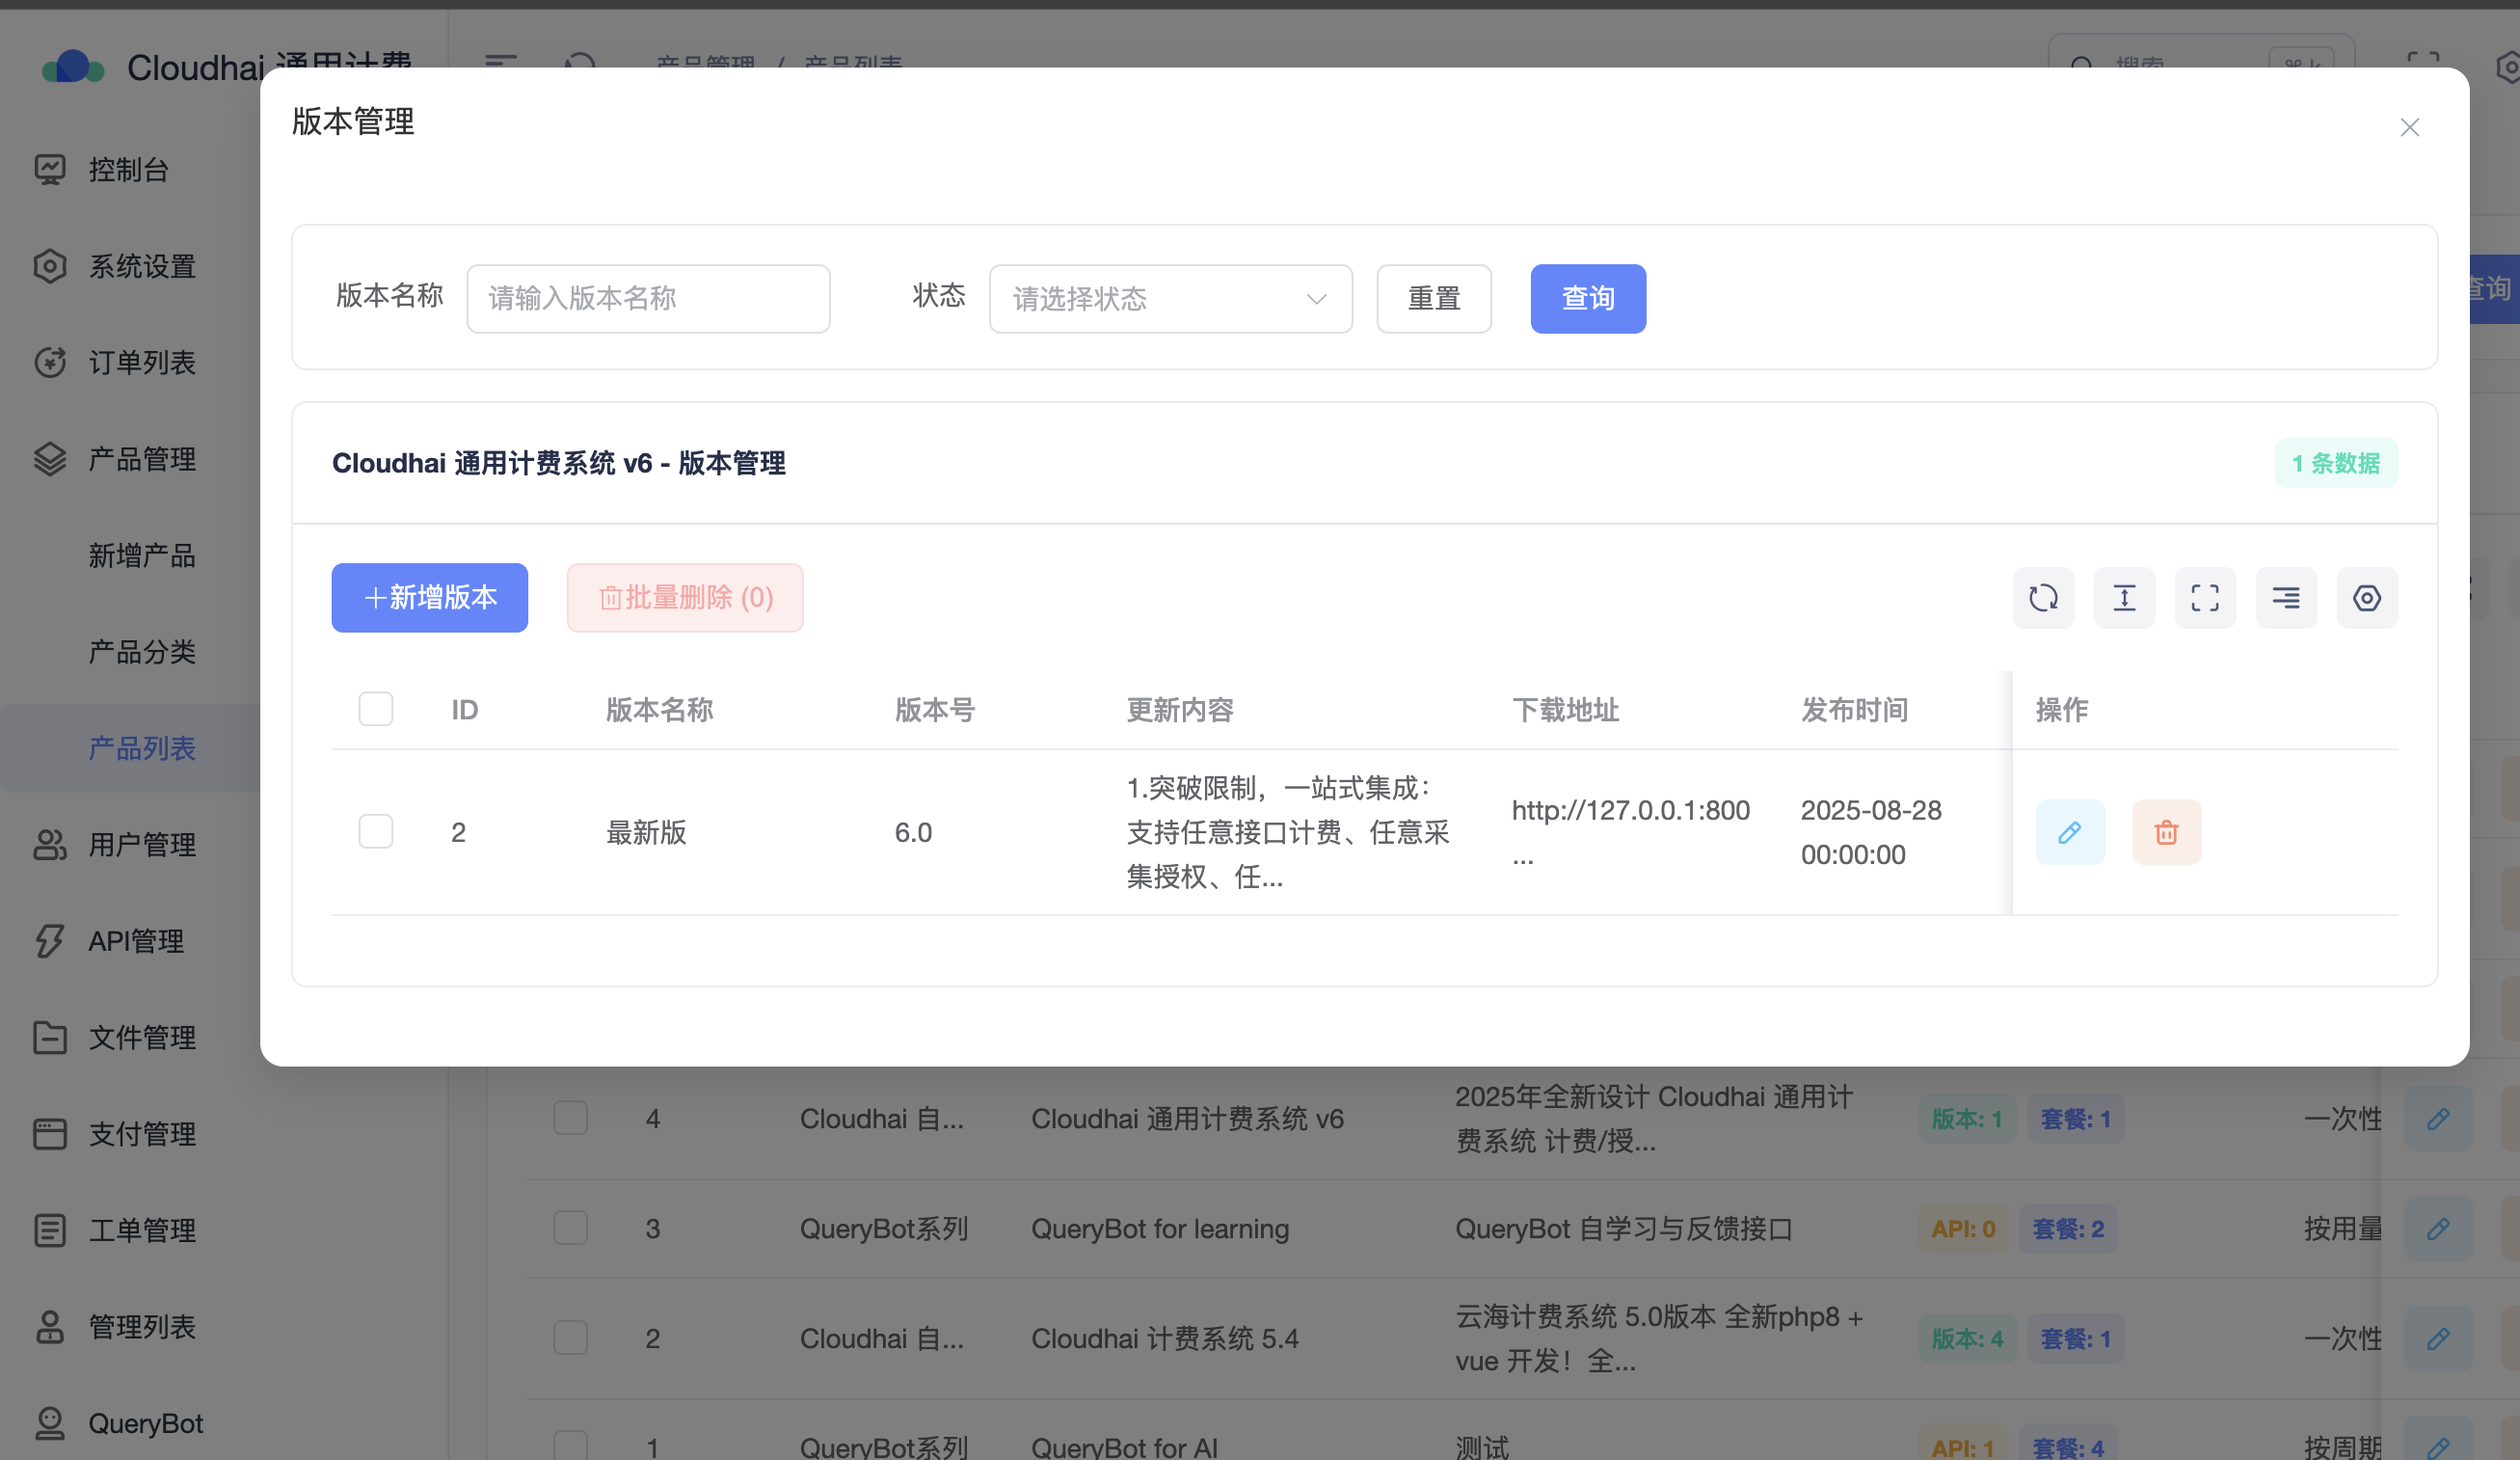
Task: Open 用户管理 in the sidebar
Action: coord(141,845)
